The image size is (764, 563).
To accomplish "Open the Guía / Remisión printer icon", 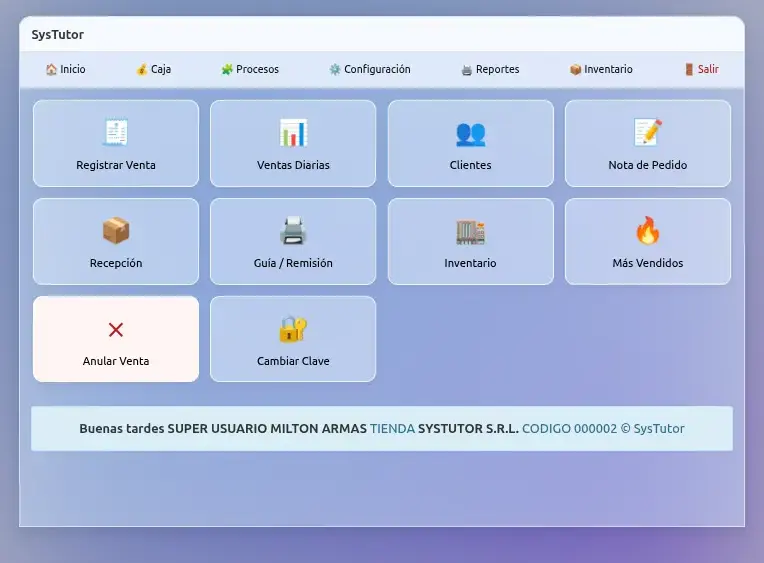I will (x=293, y=231).
